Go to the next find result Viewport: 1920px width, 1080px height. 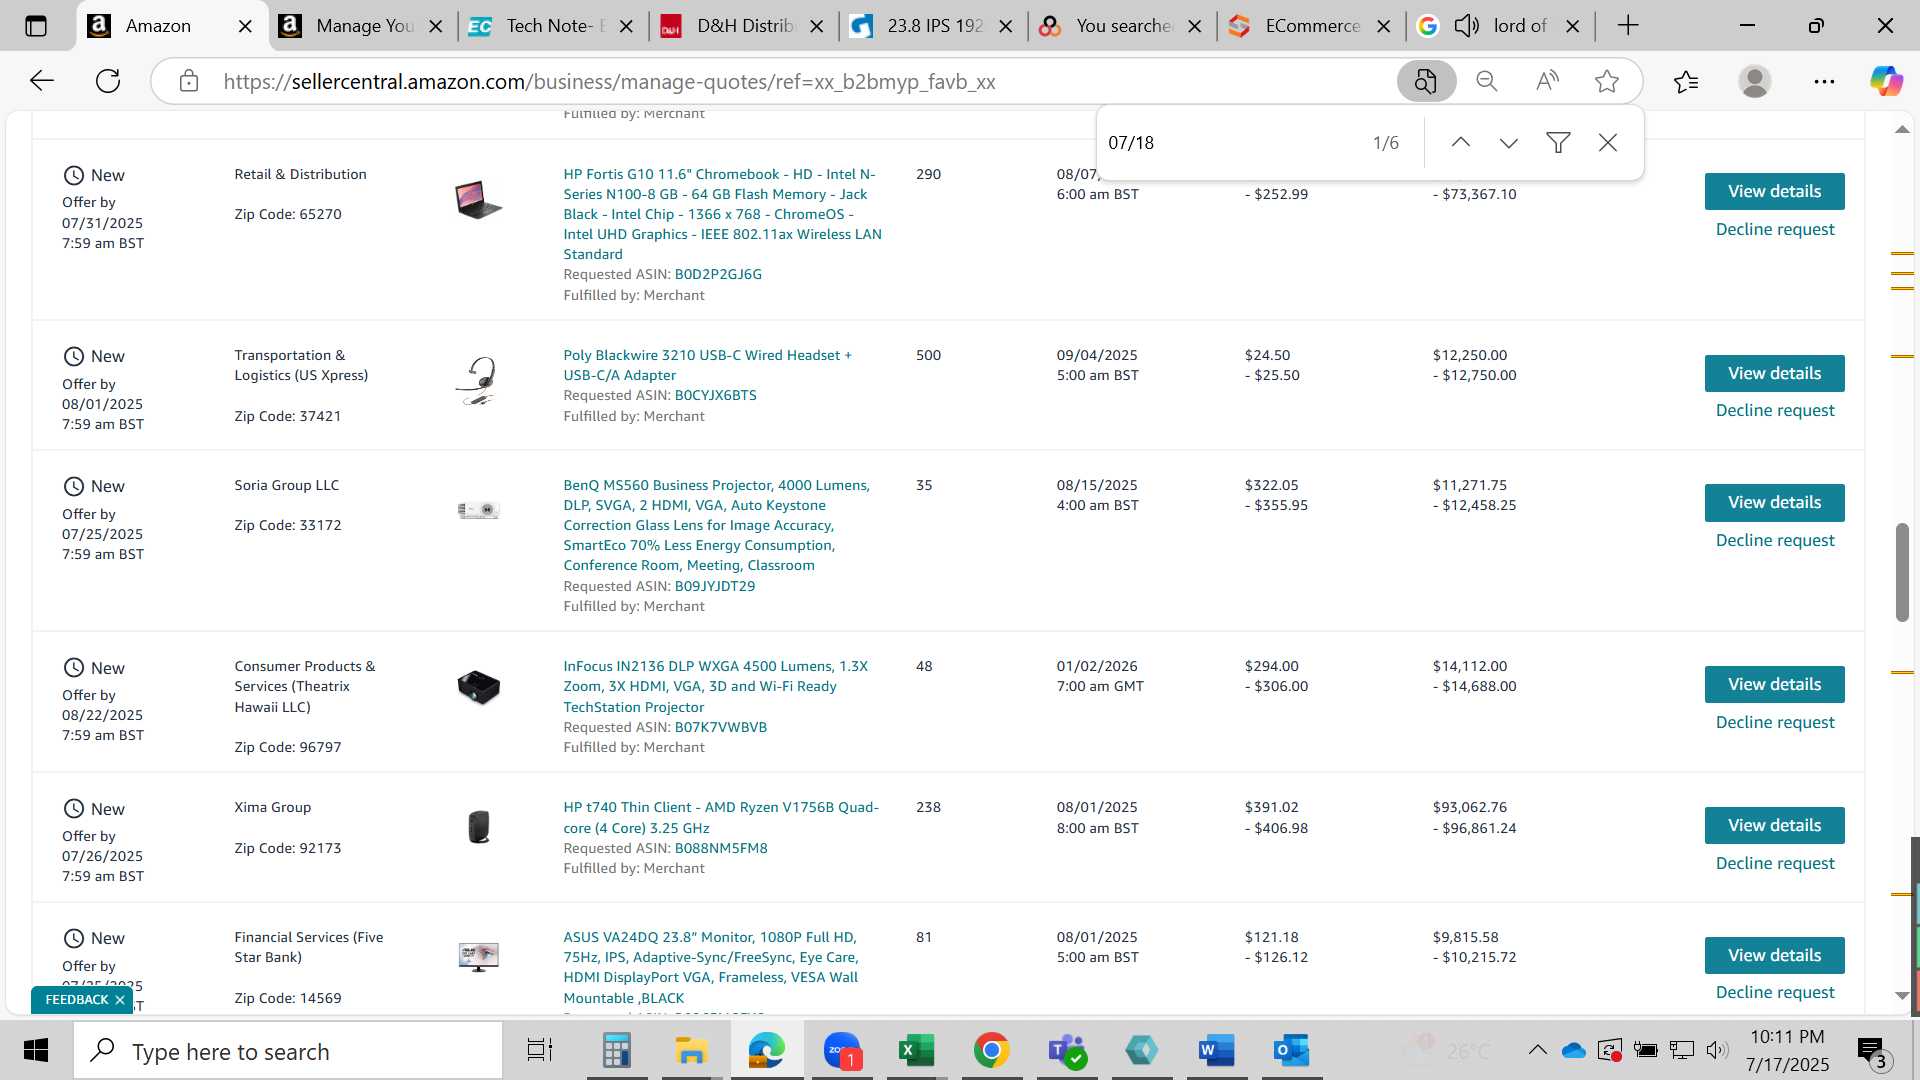coord(1509,143)
